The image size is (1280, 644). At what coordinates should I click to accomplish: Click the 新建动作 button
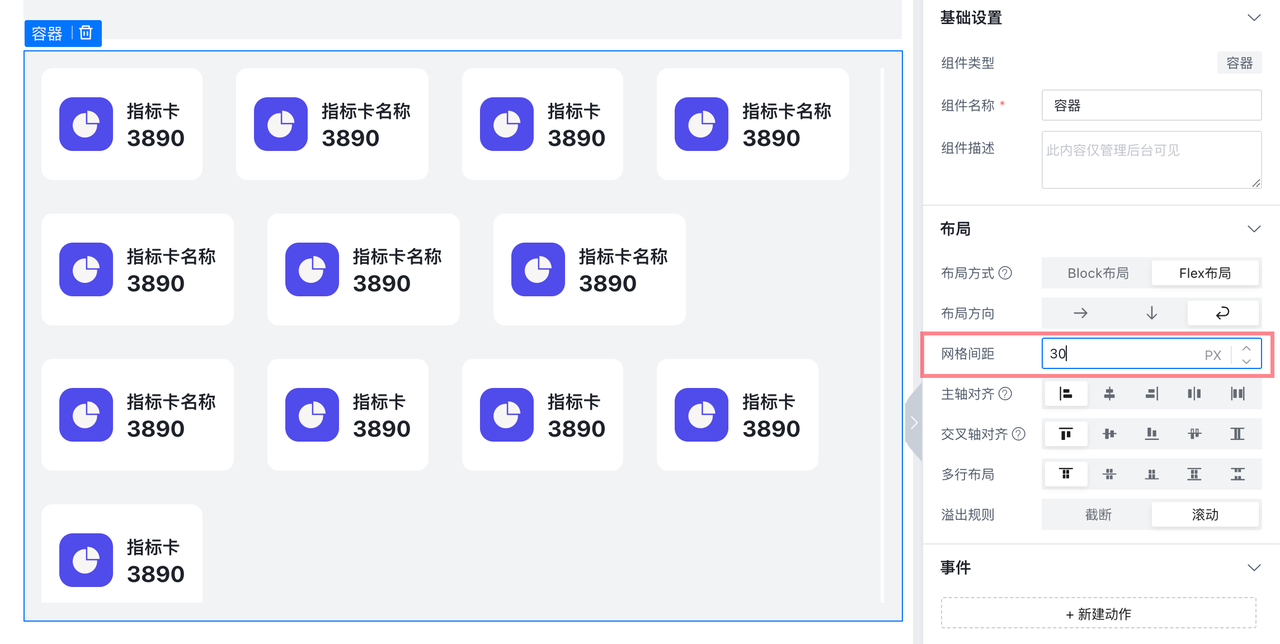pos(1098,613)
